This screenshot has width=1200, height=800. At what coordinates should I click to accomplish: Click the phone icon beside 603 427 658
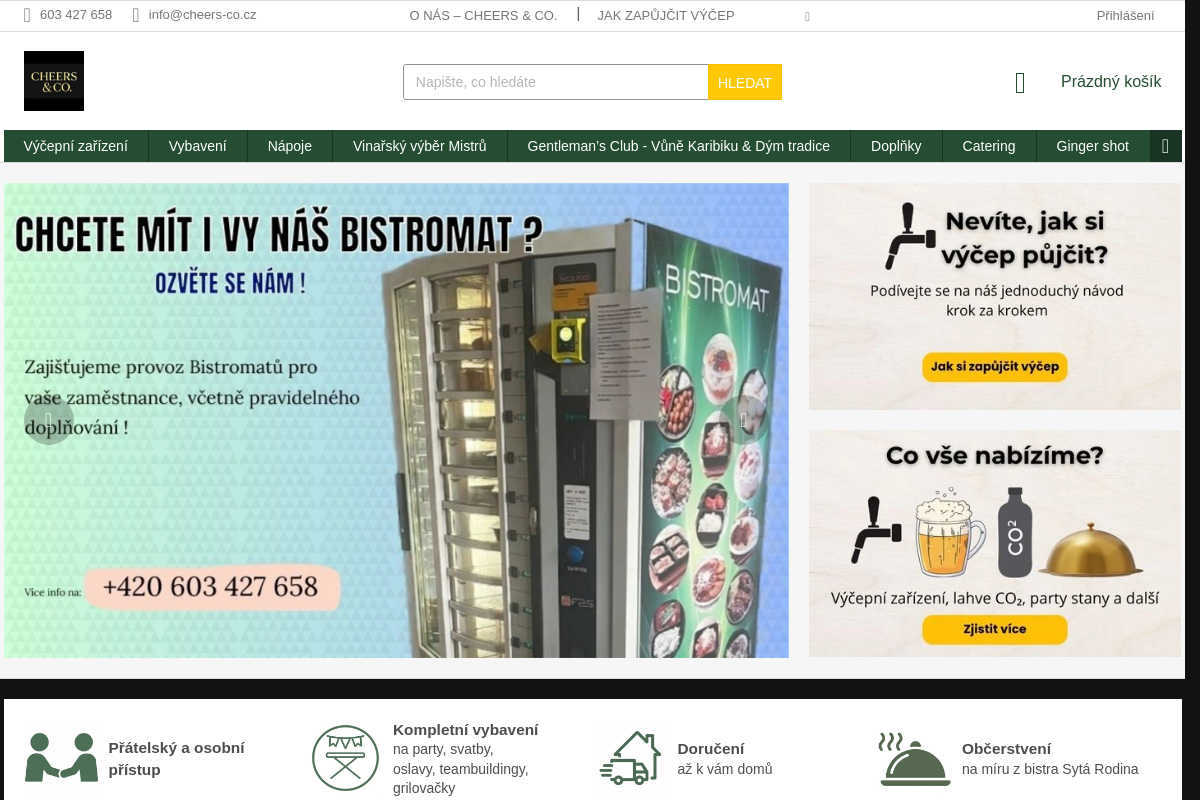pyautogui.click(x=27, y=15)
